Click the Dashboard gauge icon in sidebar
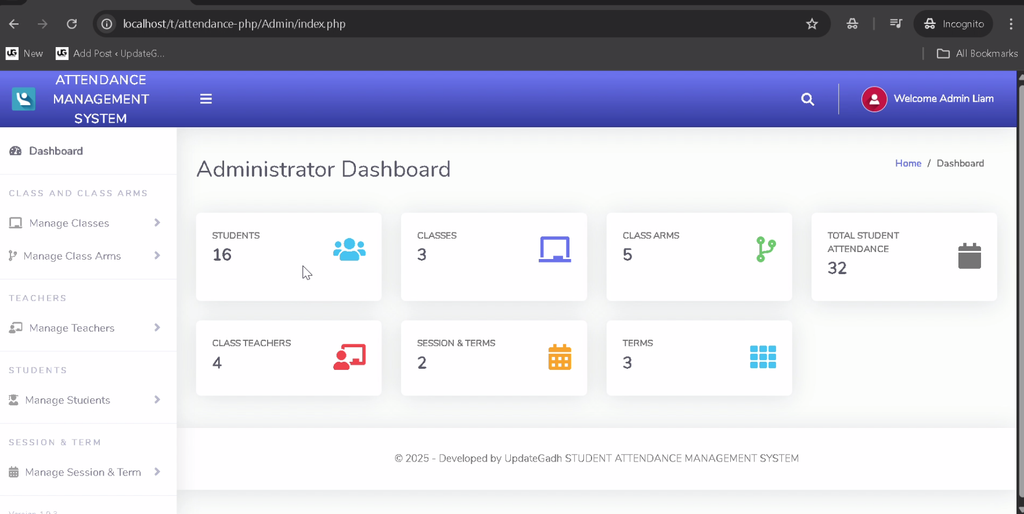This screenshot has height=514, width=1024. (15, 151)
